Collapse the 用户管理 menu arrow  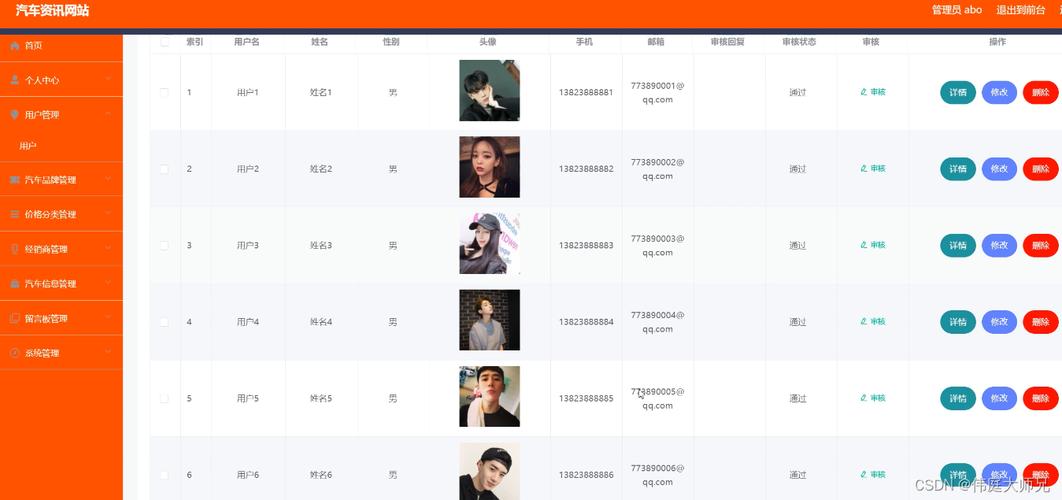coord(108,114)
